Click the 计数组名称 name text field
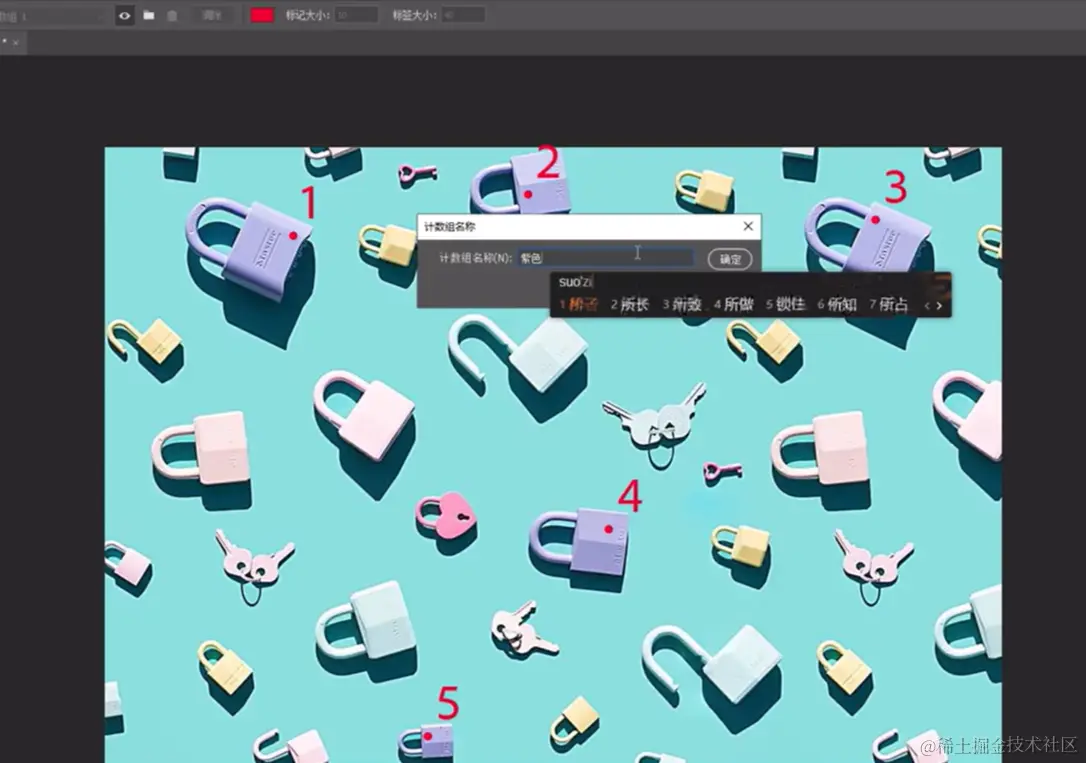Screen dimensions: 1086x763 click(606, 258)
